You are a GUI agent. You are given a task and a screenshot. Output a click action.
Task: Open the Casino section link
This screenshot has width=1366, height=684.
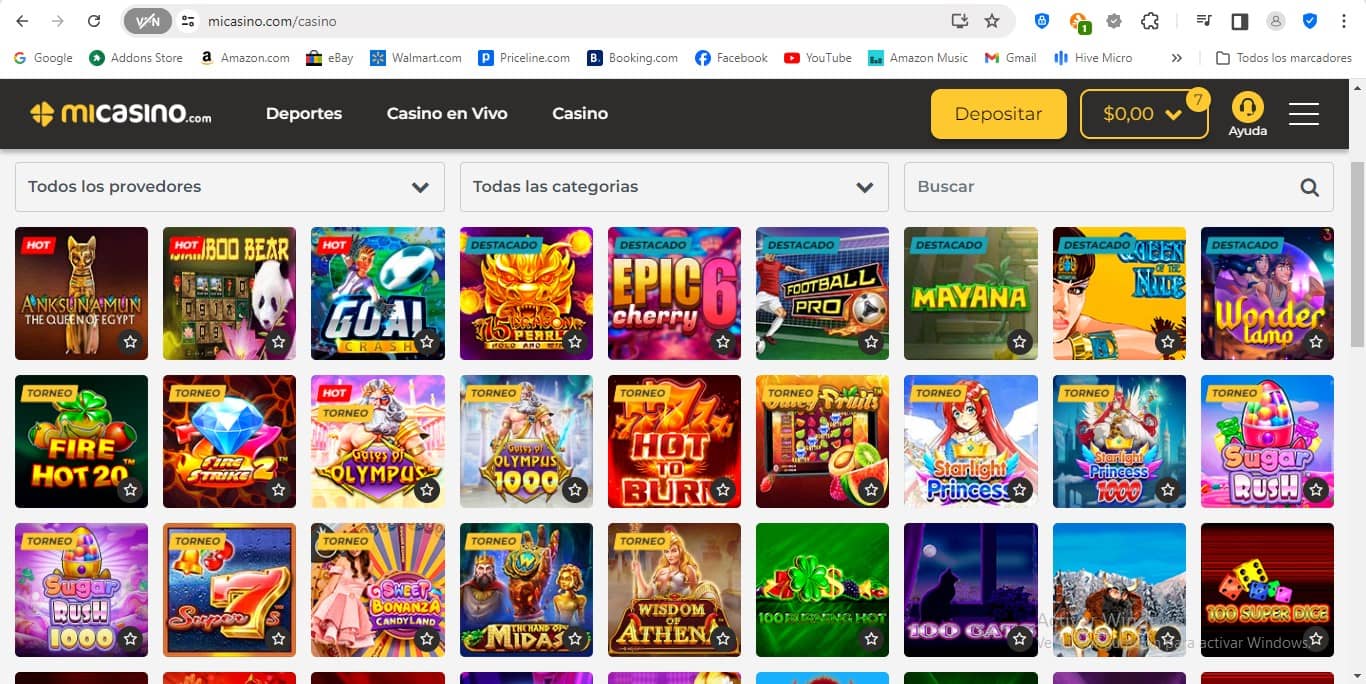pos(580,114)
